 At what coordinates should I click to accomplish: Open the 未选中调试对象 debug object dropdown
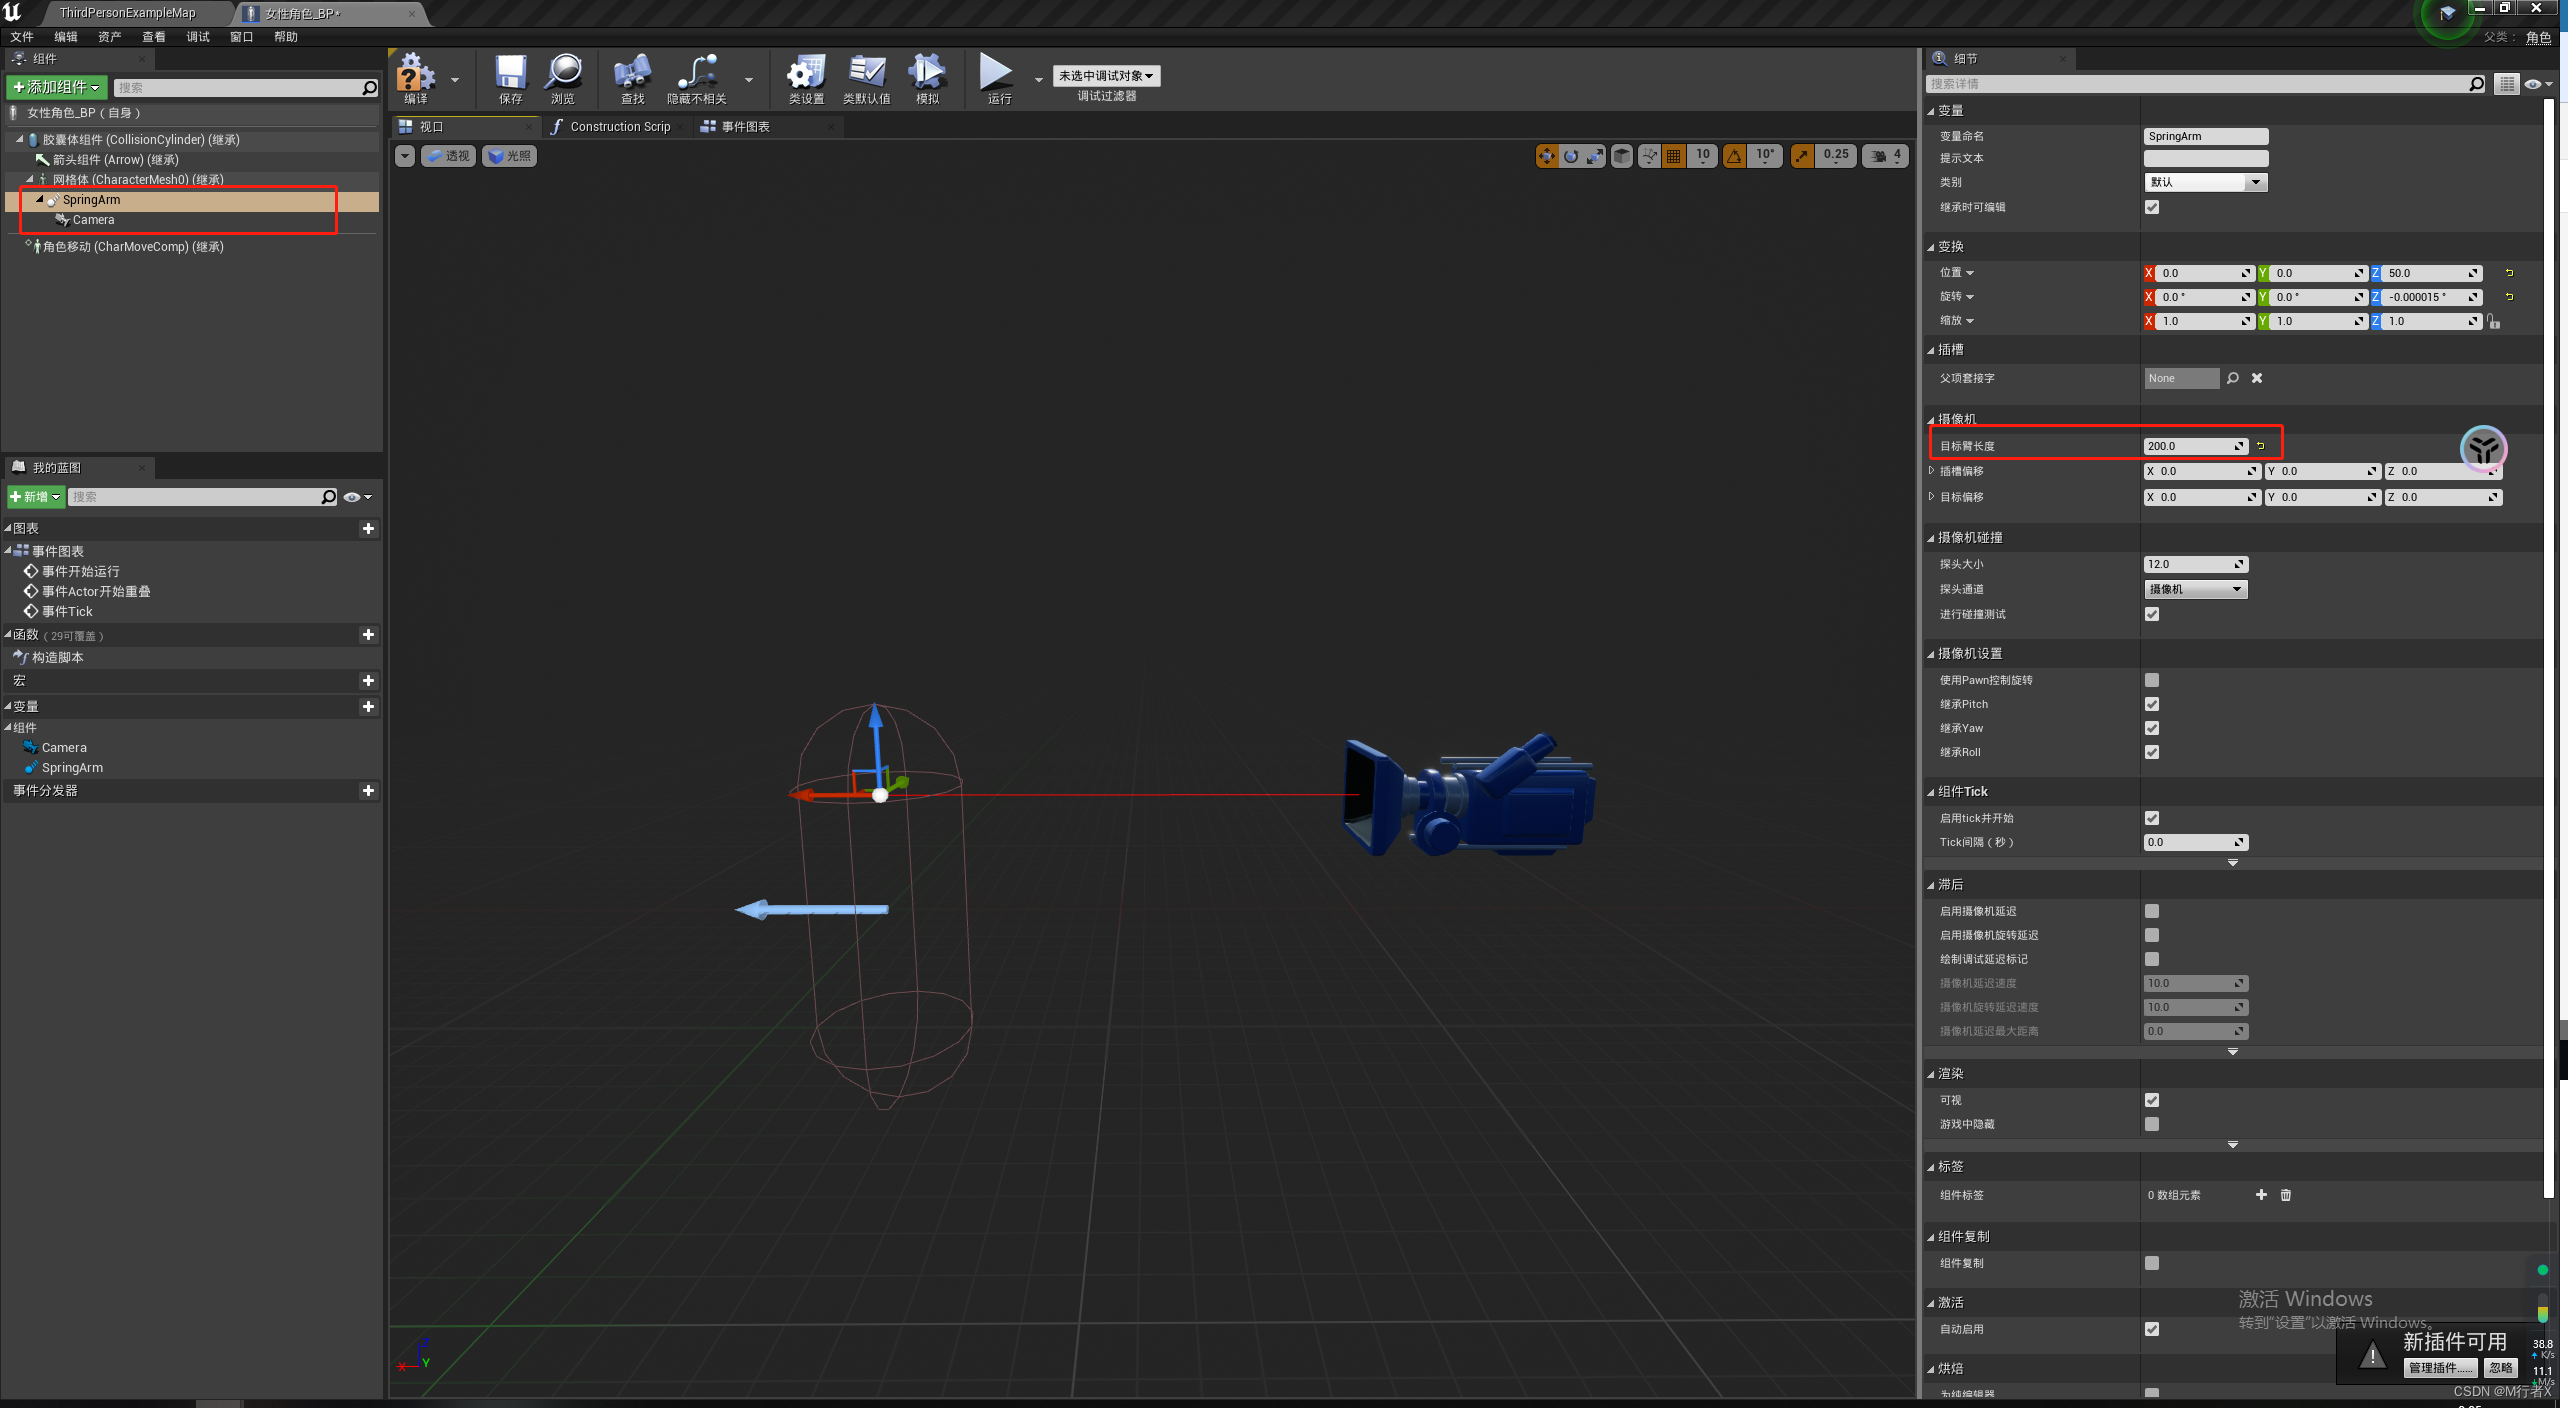click(1106, 76)
